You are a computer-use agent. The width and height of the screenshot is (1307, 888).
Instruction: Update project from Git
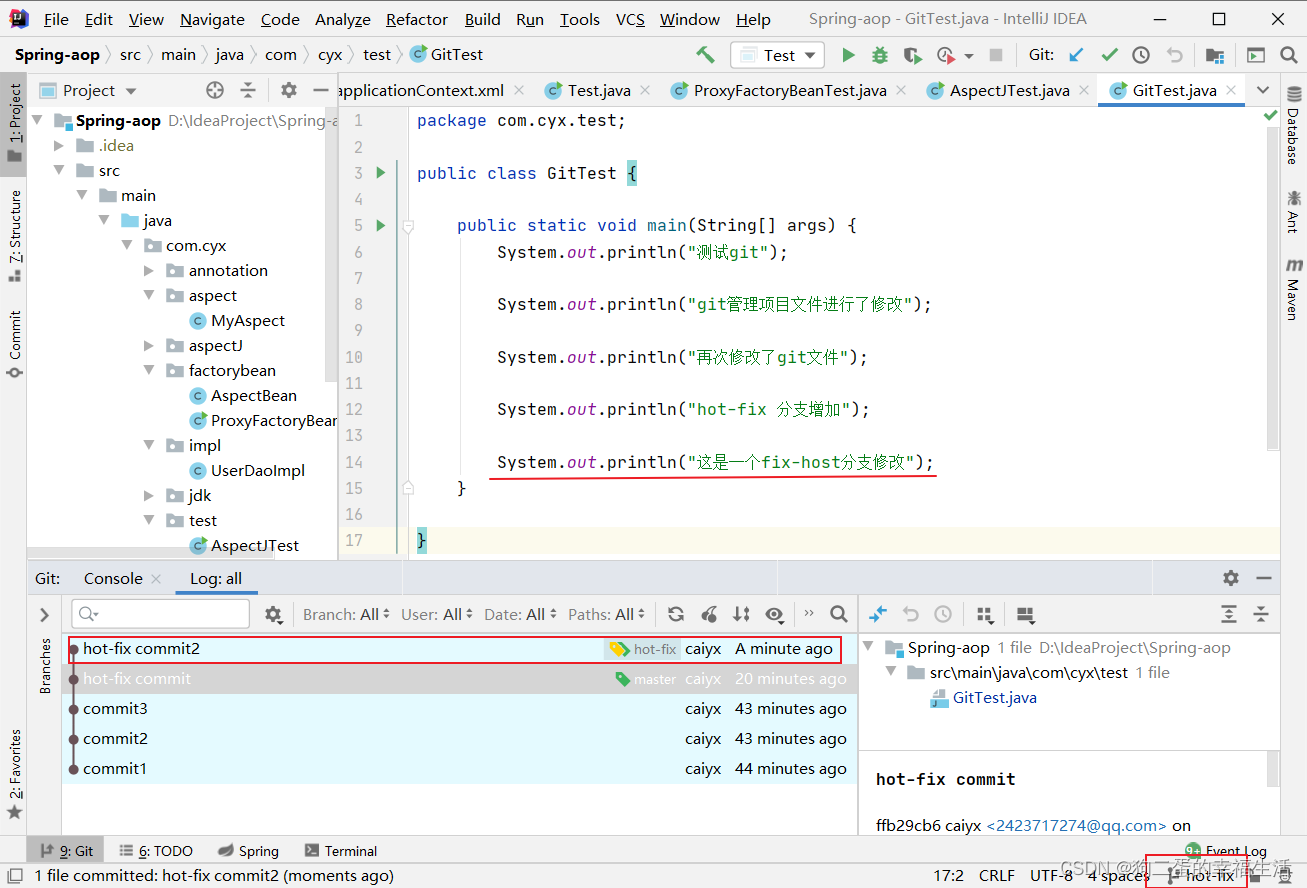pyautogui.click(x=1076, y=55)
